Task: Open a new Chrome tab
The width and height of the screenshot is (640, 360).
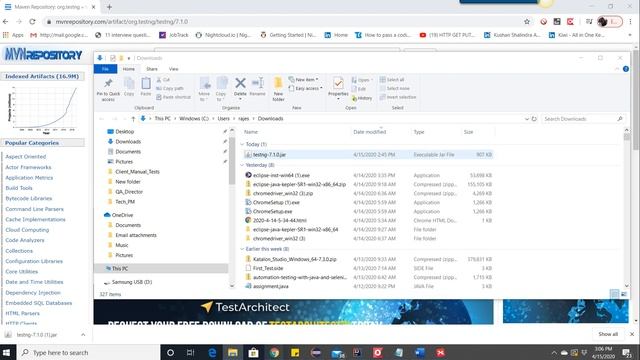Action: pos(109,7)
